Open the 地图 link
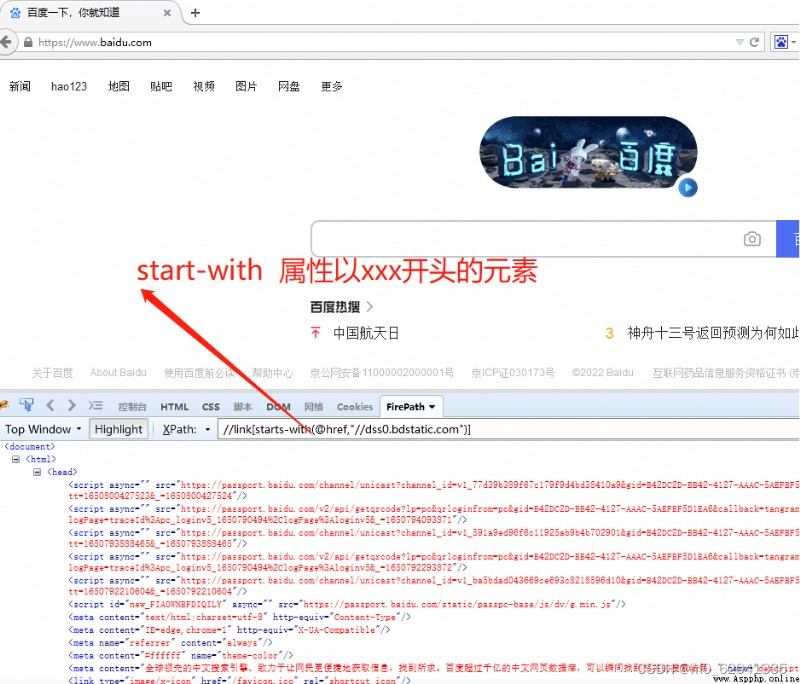The width and height of the screenshot is (800, 684). [119, 86]
